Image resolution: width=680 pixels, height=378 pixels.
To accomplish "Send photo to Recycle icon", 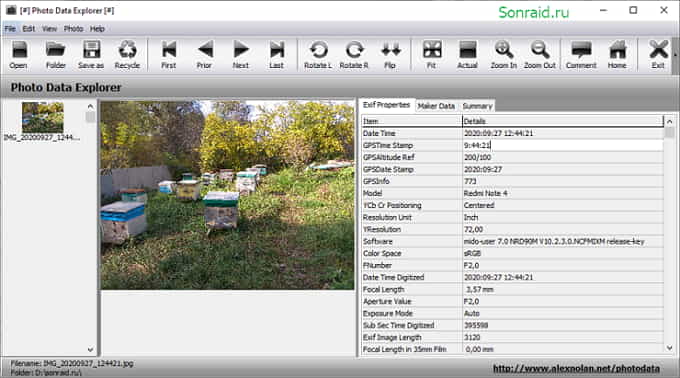I will pyautogui.click(x=128, y=55).
